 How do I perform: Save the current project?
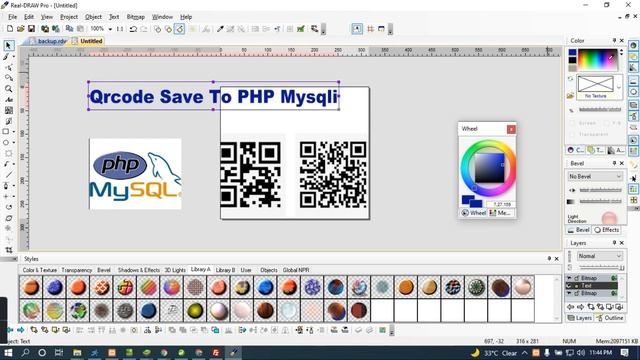click(x=31, y=29)
